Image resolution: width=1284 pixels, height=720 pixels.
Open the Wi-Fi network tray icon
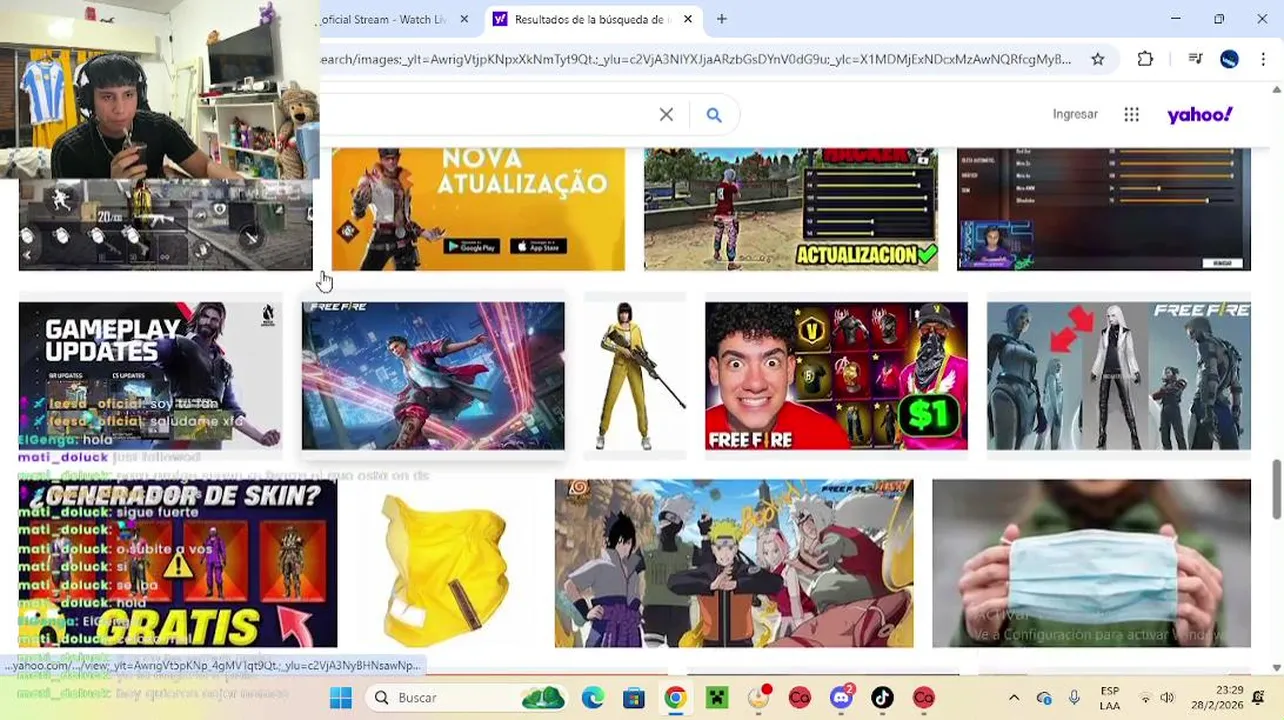[x=1146, y=698]
